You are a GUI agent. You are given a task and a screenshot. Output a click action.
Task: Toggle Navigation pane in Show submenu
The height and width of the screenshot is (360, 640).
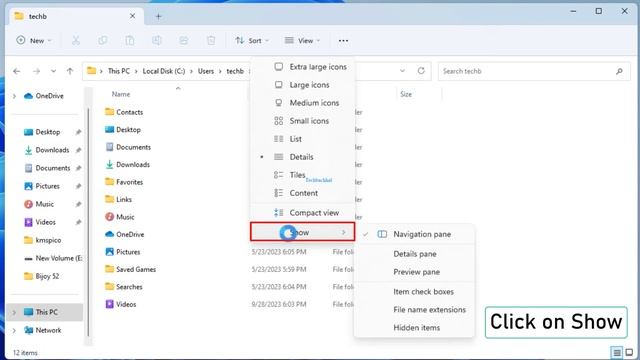(414, 234)
